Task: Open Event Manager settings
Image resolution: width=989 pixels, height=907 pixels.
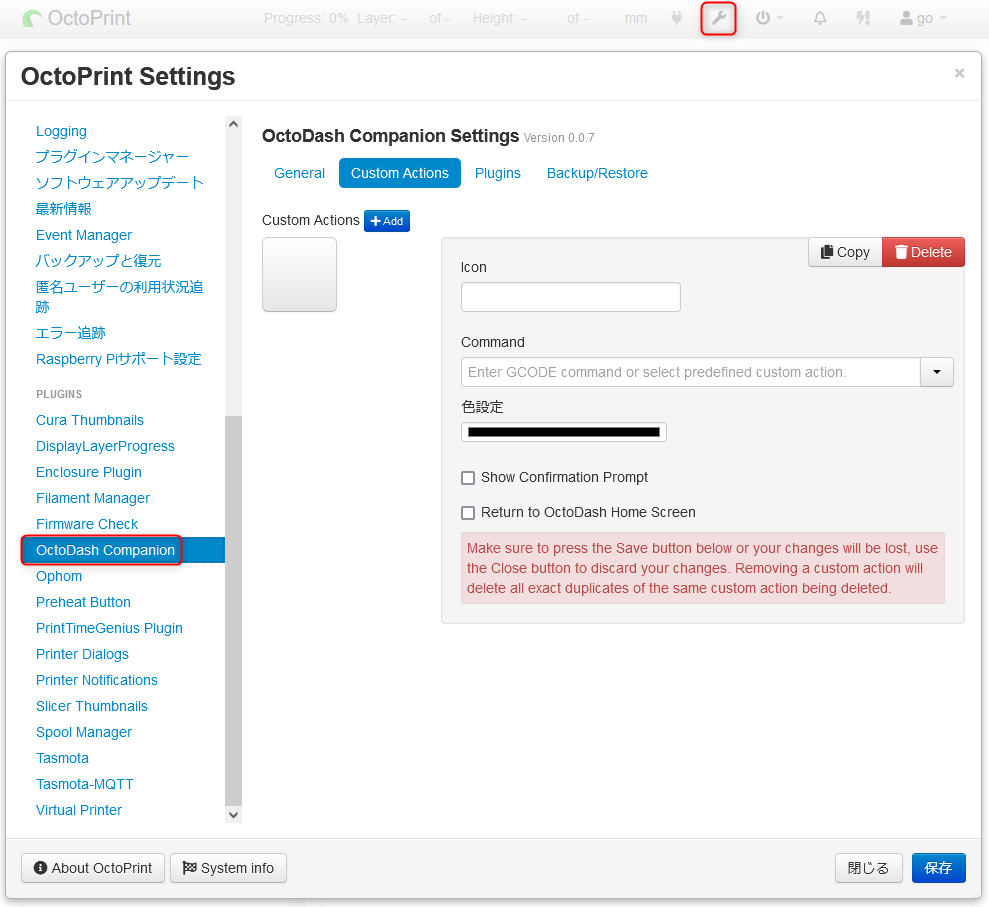Action: pyautogui.click(x=84, y=235)
